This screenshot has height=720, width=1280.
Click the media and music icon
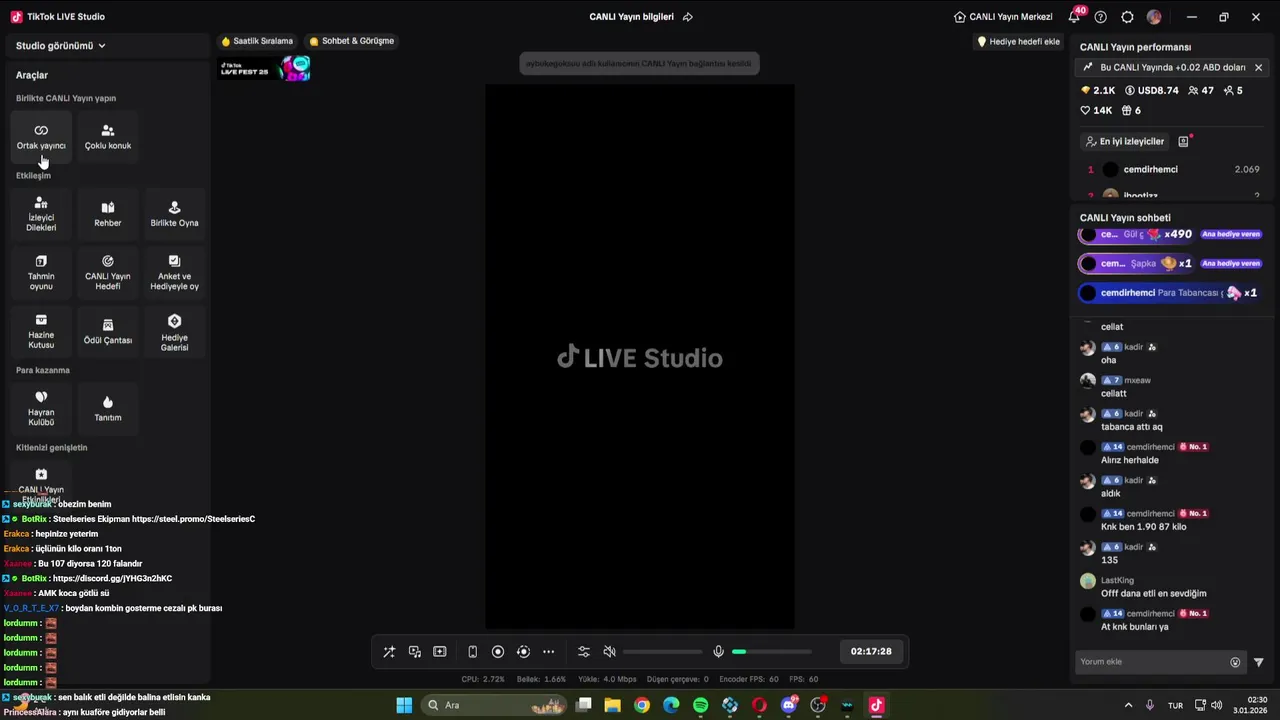coord(415,652)
